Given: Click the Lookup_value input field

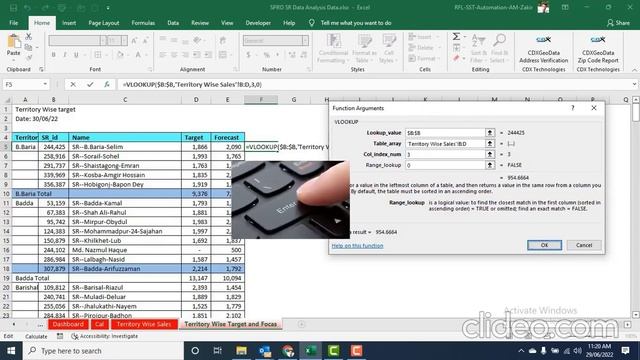Looking at the screenshot, I should (x=445, y=133).
